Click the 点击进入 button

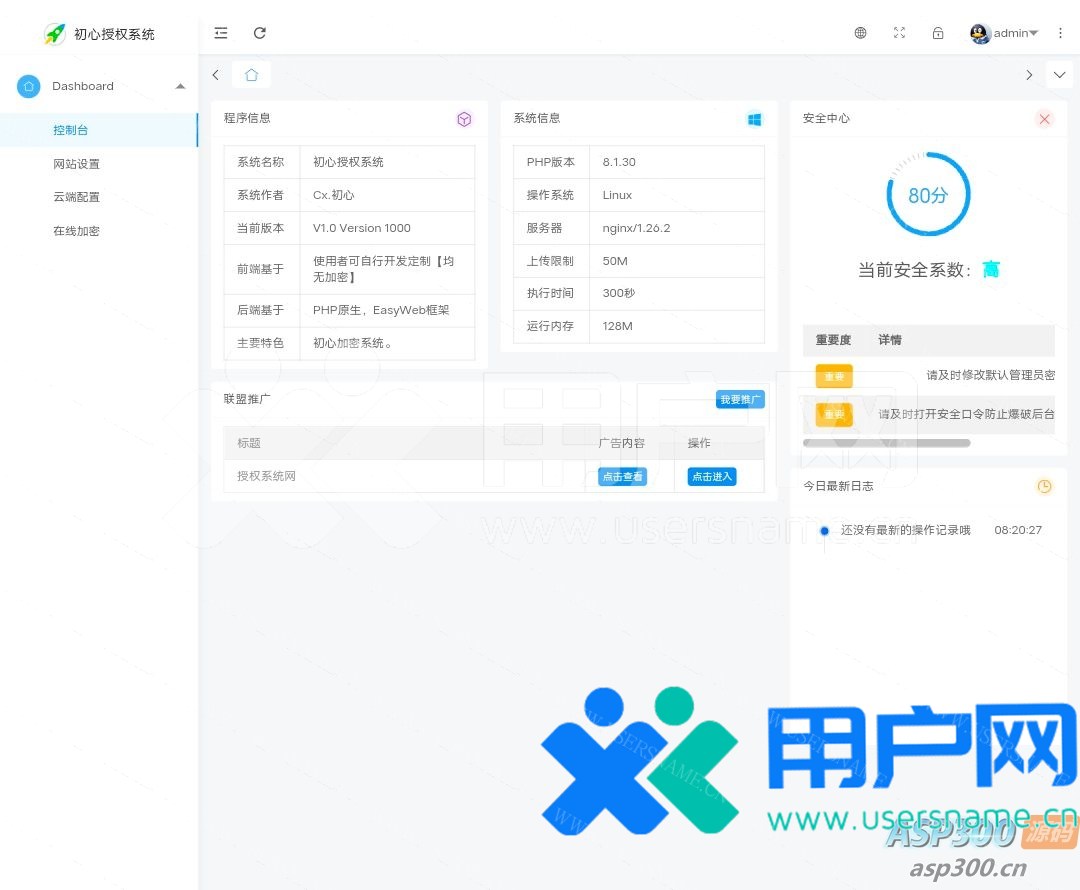(x=712, y=477)
